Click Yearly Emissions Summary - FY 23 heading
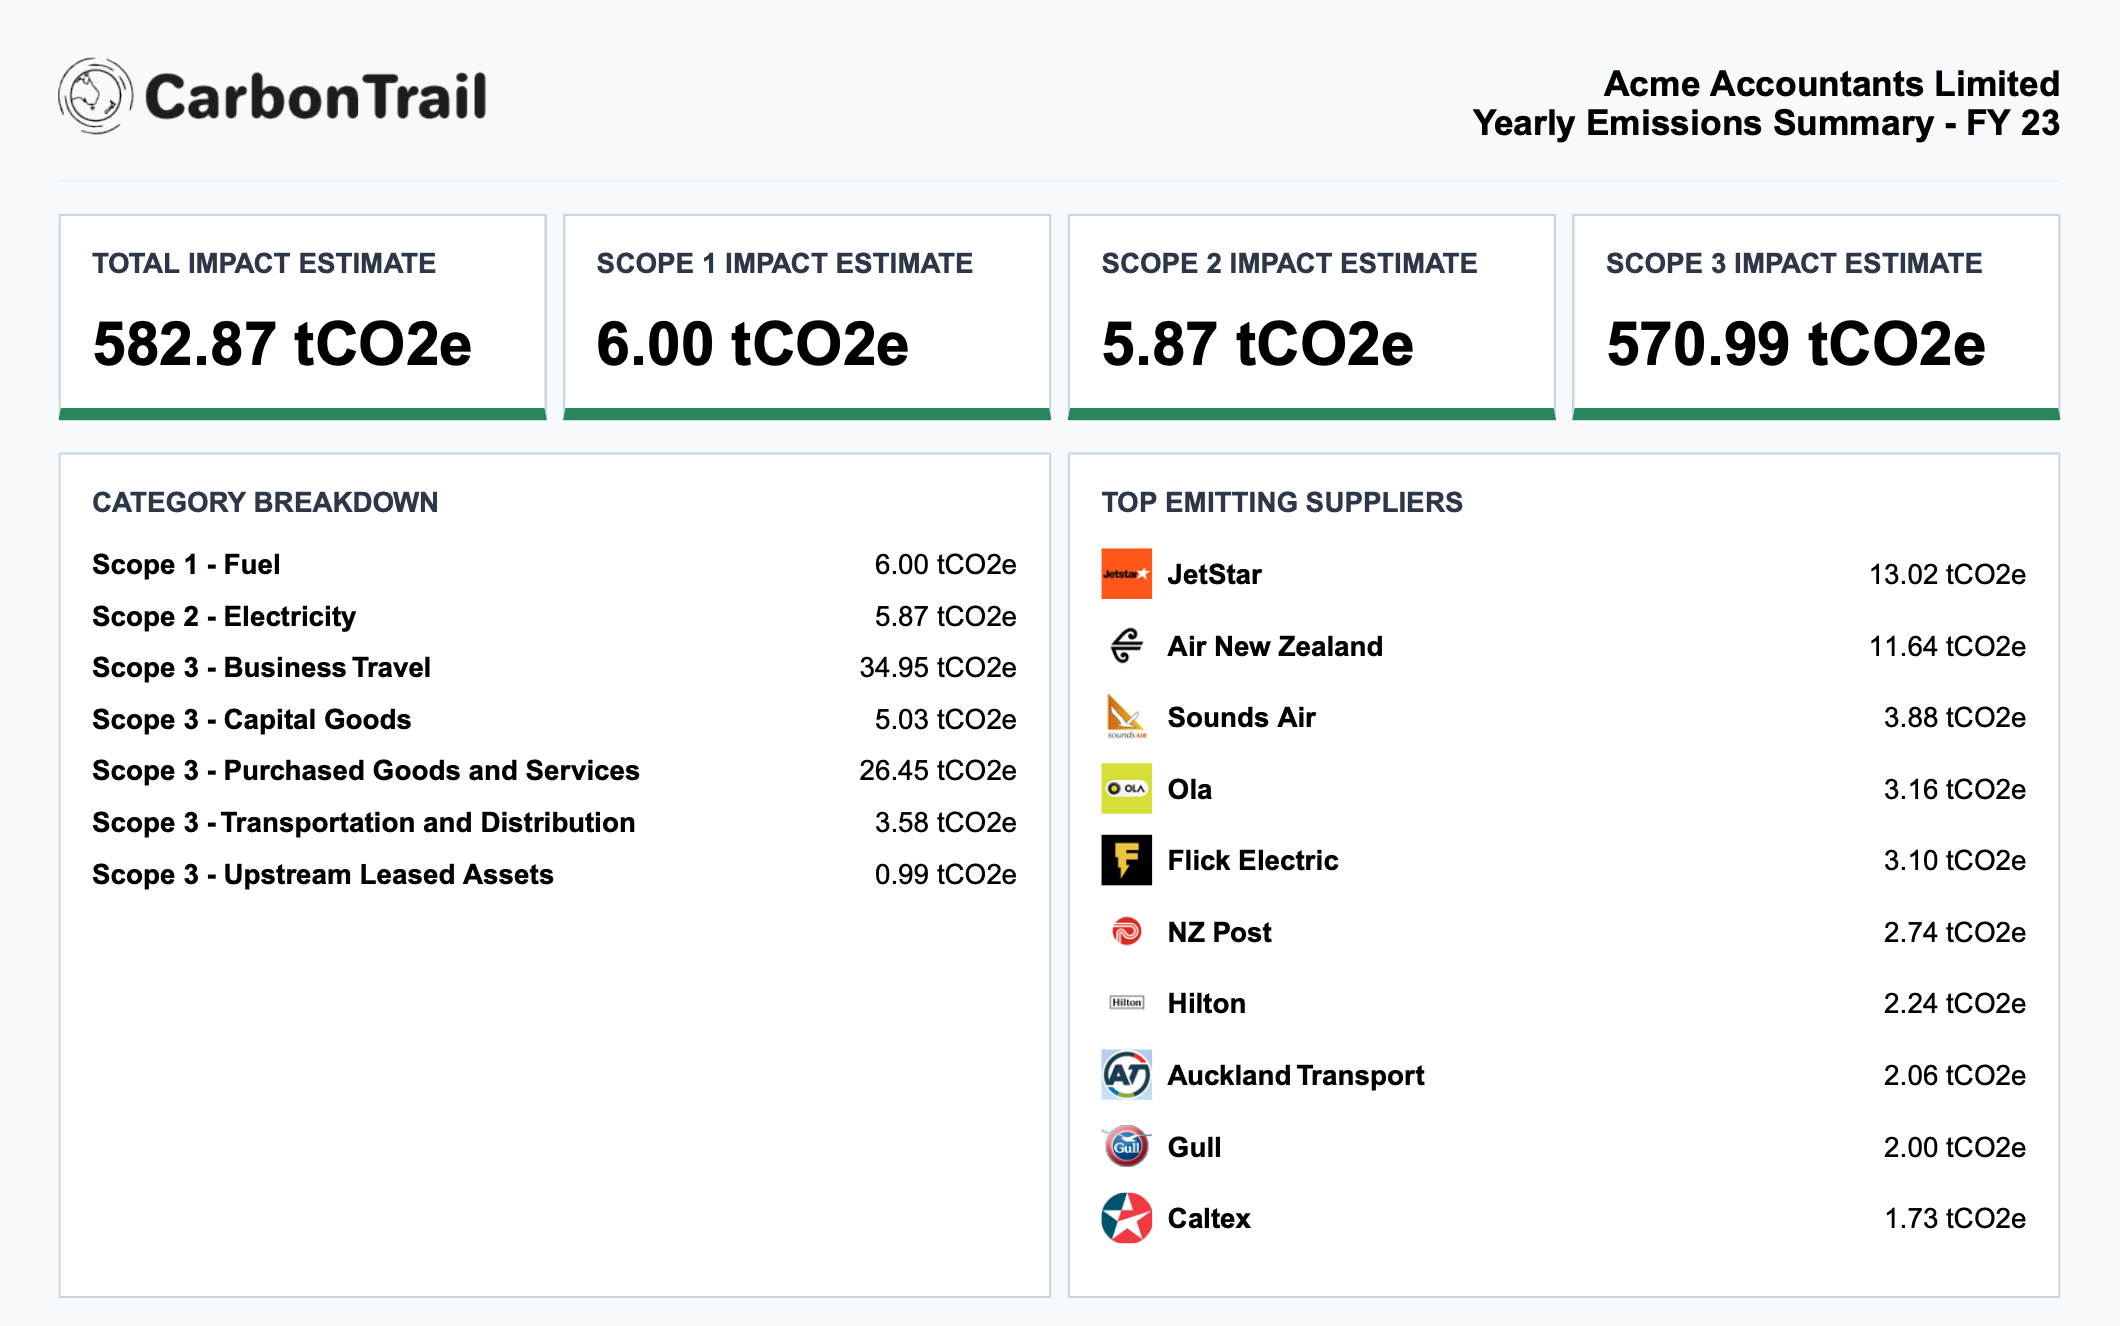 (x=1766, y=123)
